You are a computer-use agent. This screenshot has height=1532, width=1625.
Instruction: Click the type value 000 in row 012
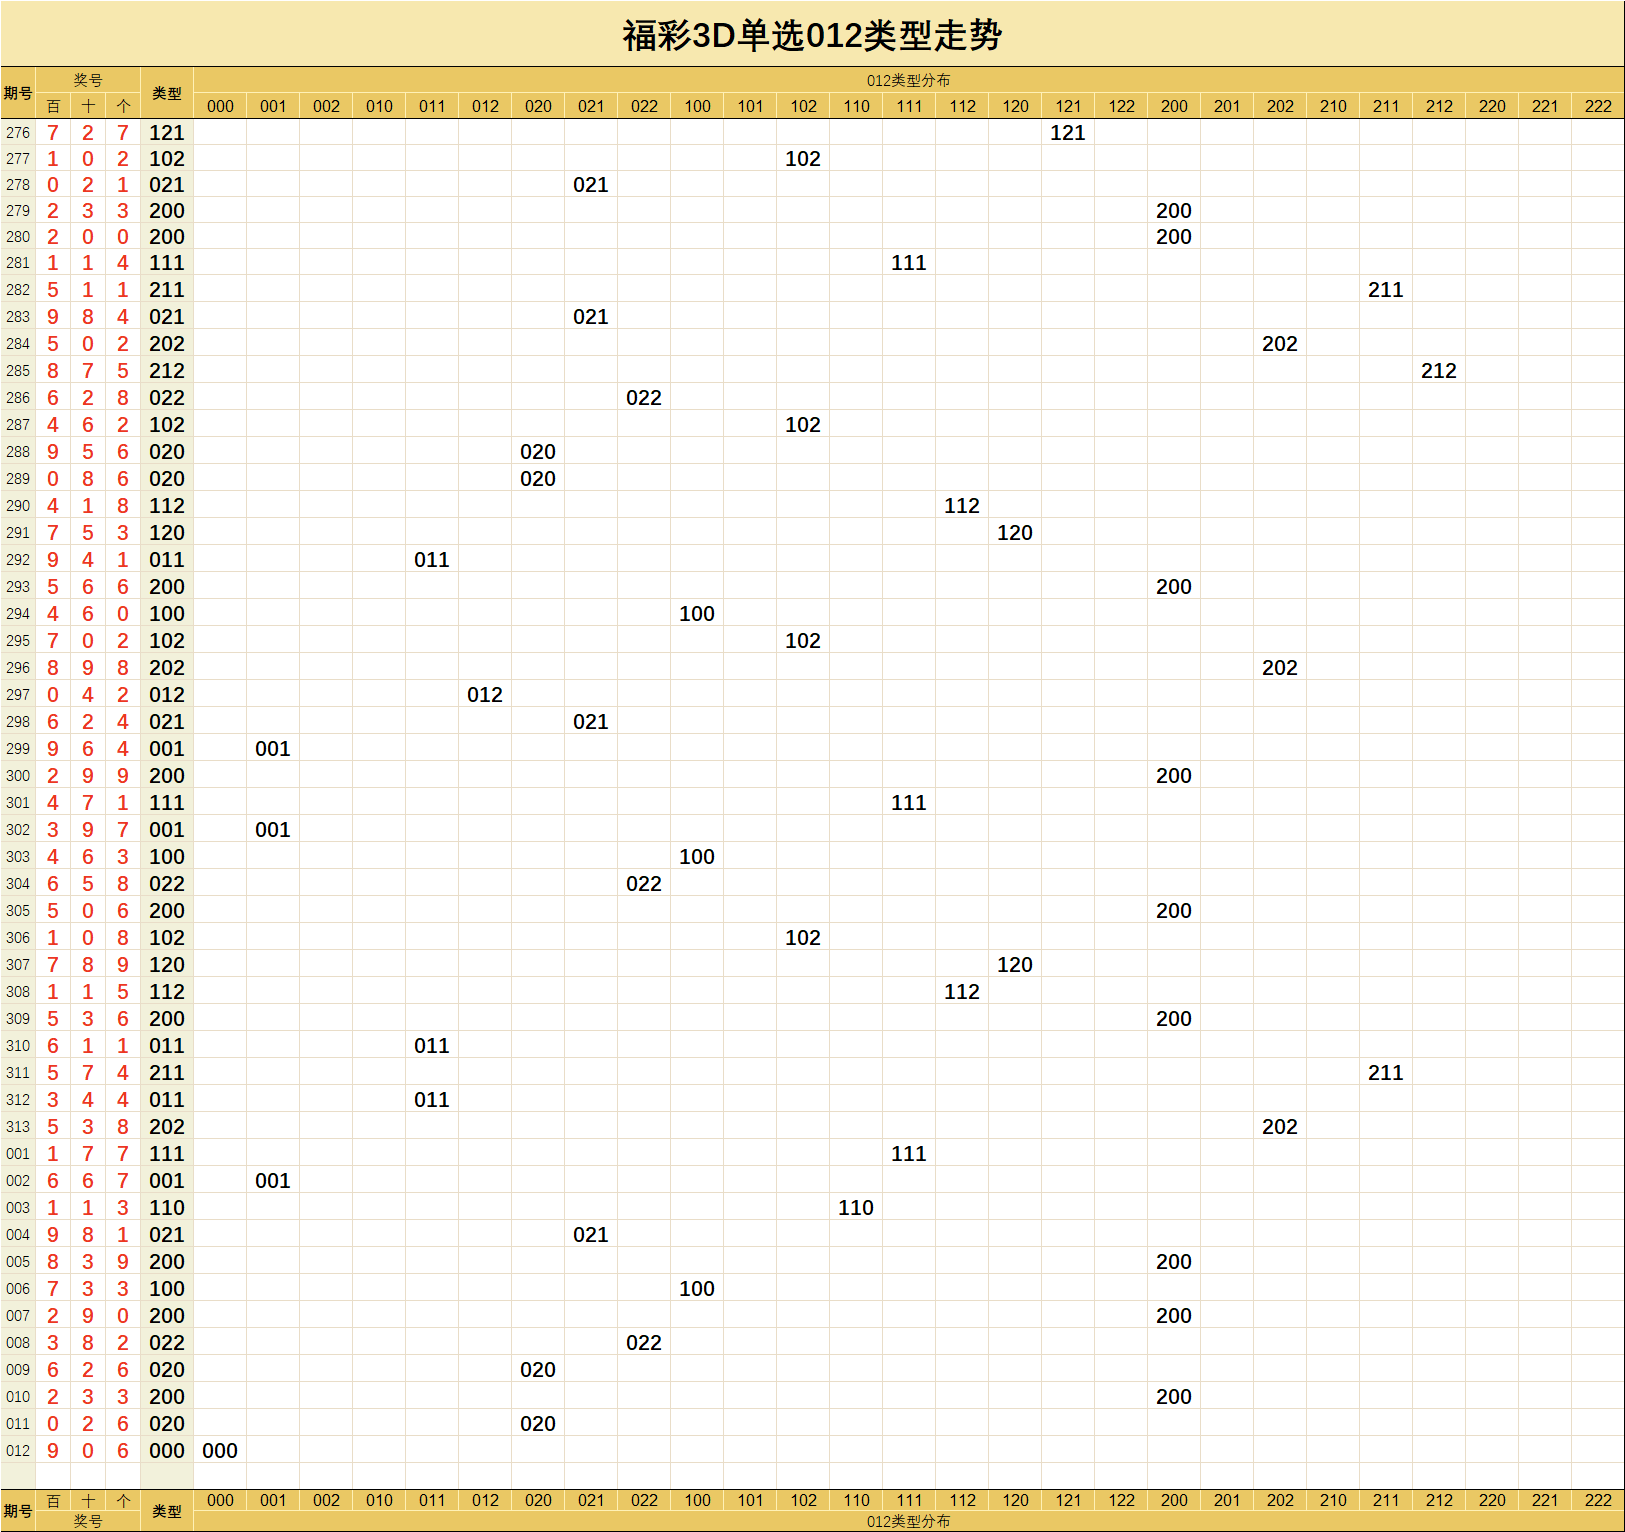(167, 1450)
